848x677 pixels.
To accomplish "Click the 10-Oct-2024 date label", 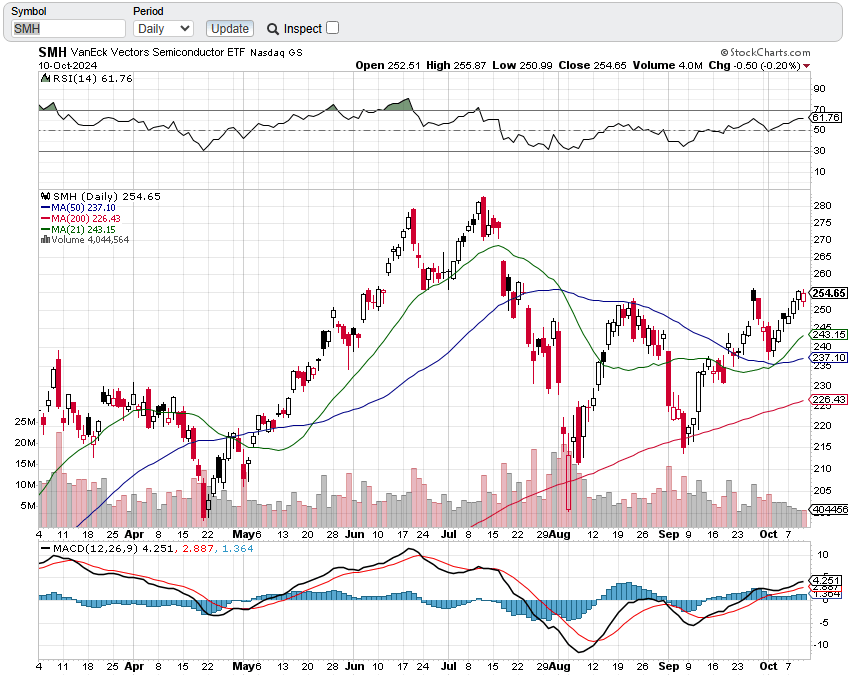I will (68, 65).
